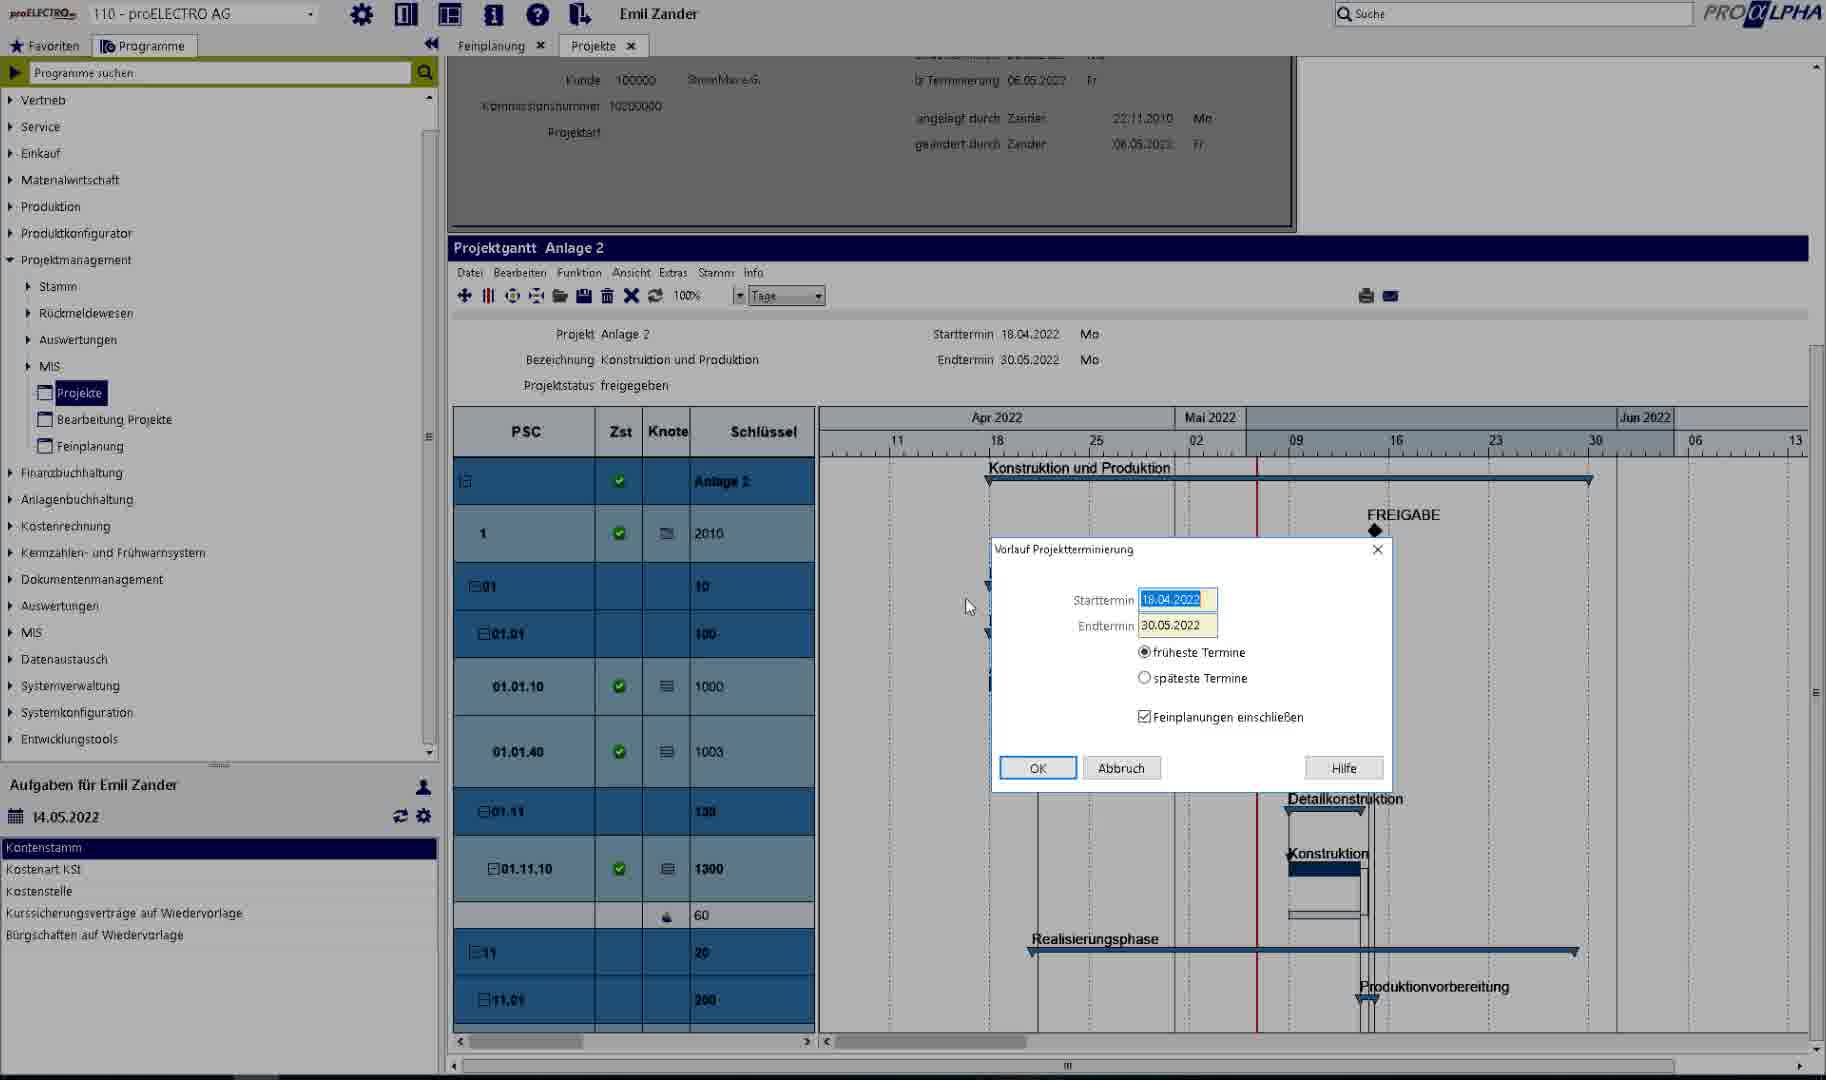1826x1080 pixels.
Task: Click the refresh icon in Gantt toolbar
Action: 655,296
